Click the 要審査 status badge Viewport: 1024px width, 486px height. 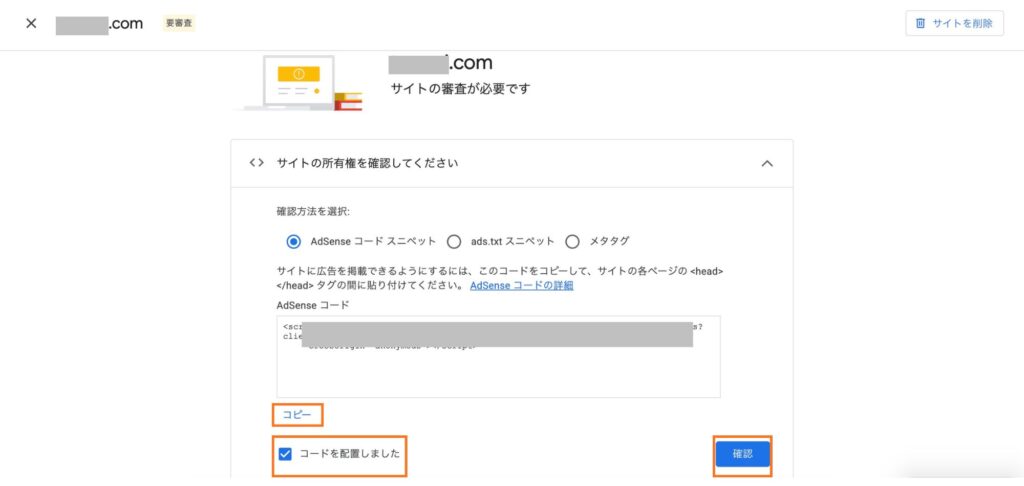(179, 23)
